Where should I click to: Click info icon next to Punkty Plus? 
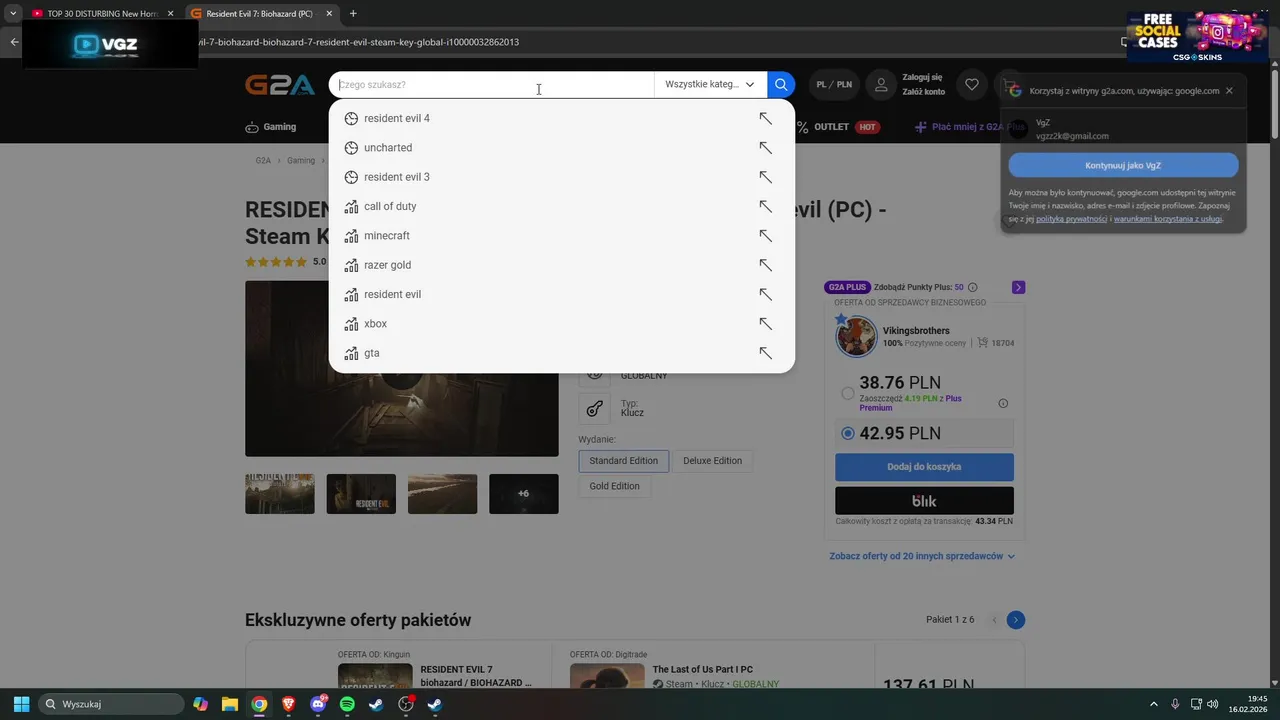973,287
